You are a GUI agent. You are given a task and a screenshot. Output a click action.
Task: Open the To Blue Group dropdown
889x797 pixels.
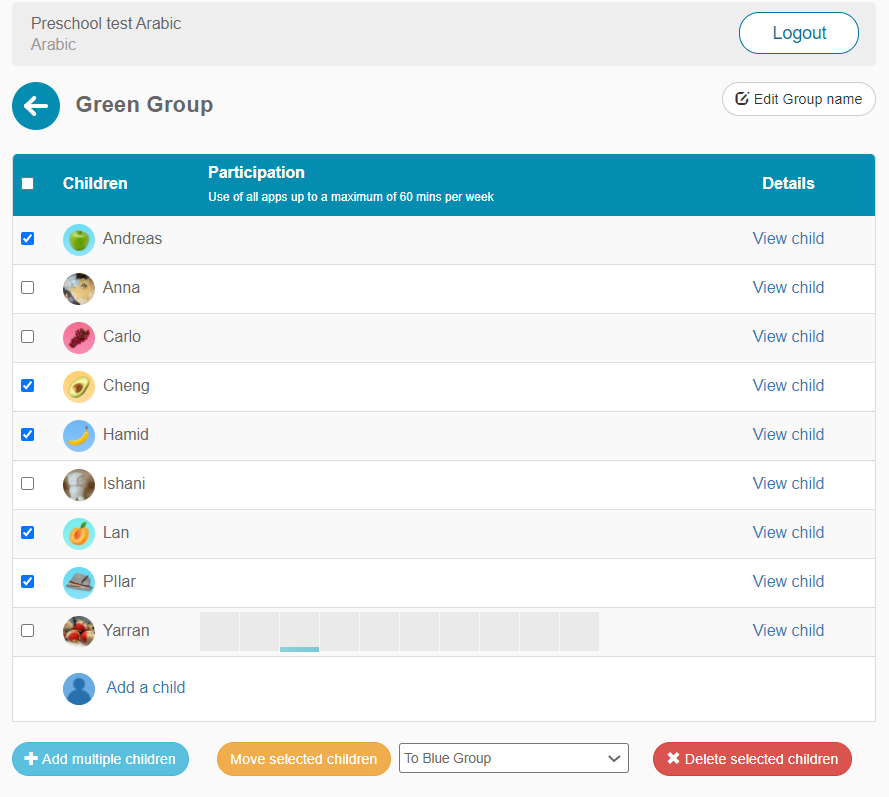point(513,759)
